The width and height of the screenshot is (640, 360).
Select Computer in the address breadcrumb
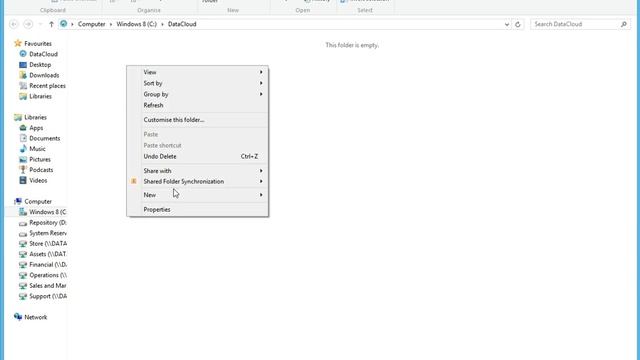[91, 24]
